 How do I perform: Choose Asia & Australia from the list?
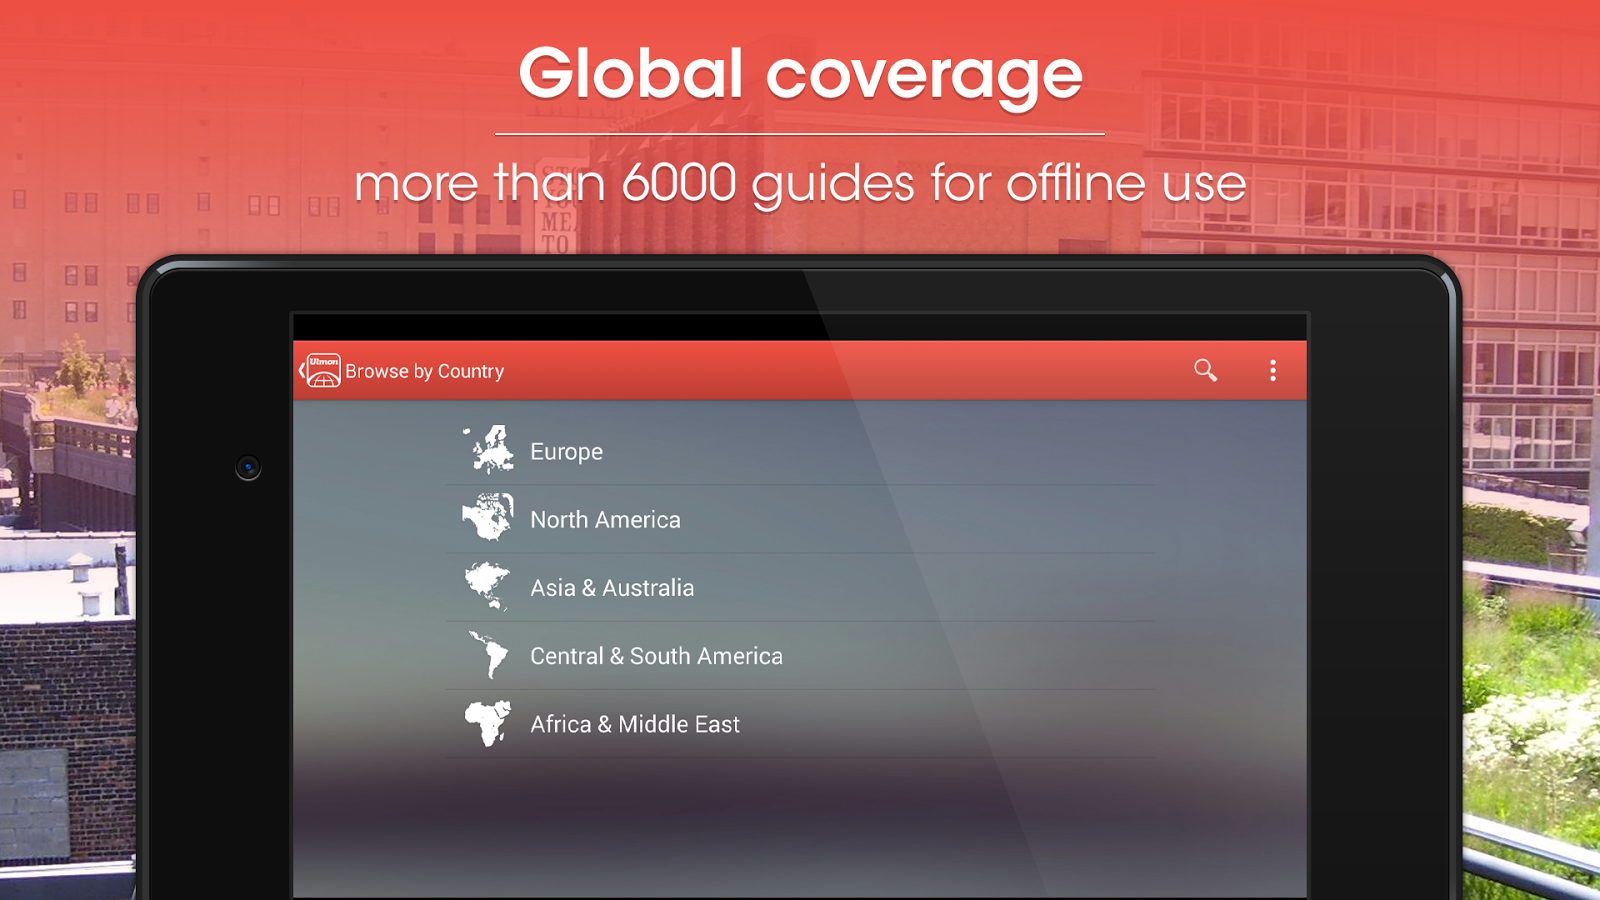800,588
